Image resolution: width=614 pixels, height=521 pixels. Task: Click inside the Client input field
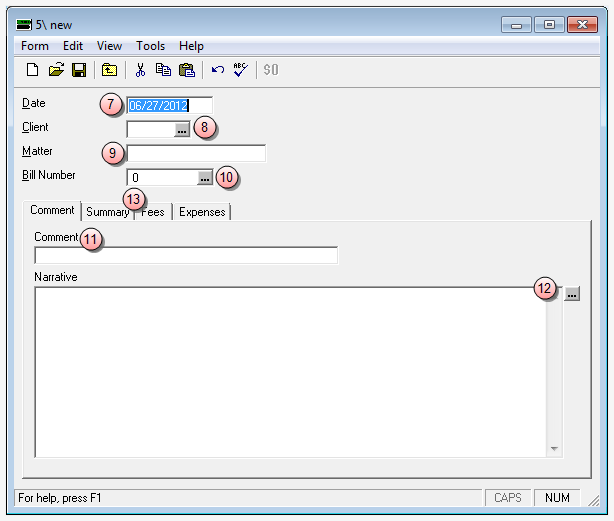tap(151, 129)
